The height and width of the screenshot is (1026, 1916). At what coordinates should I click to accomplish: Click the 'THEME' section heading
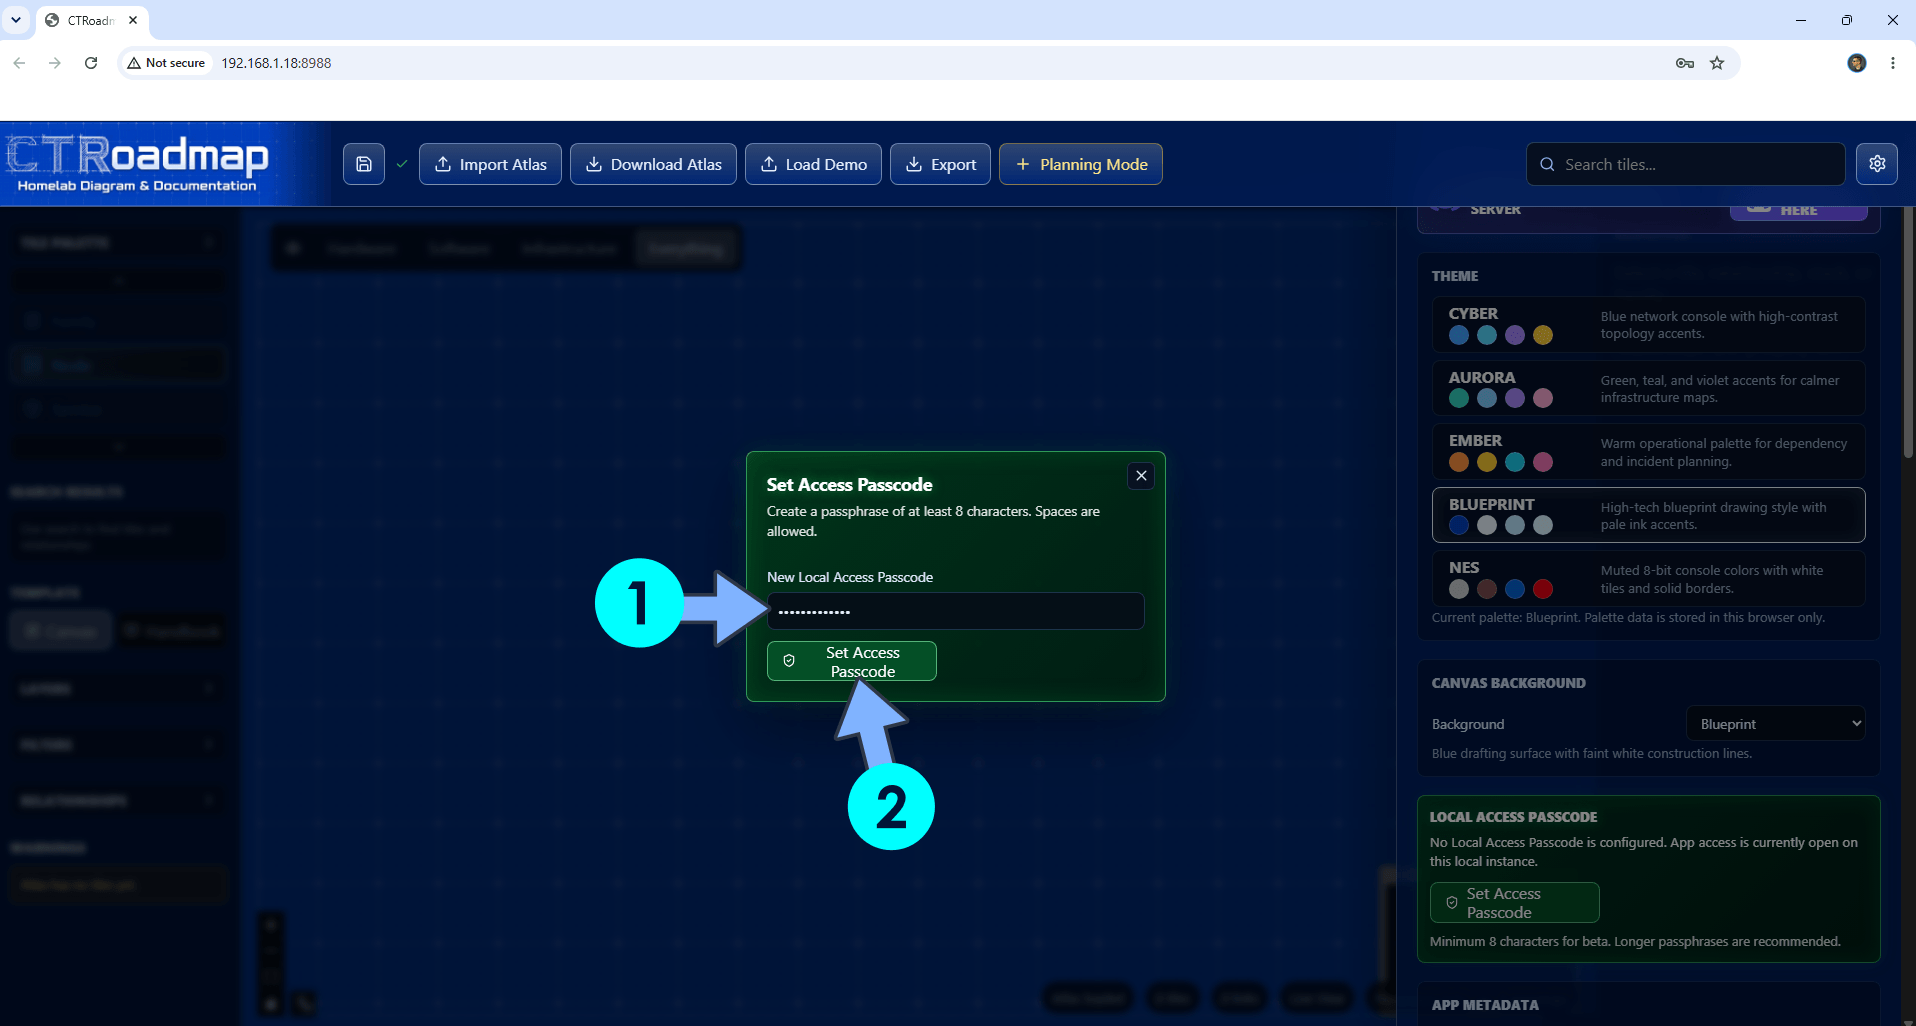(1454, 276)
